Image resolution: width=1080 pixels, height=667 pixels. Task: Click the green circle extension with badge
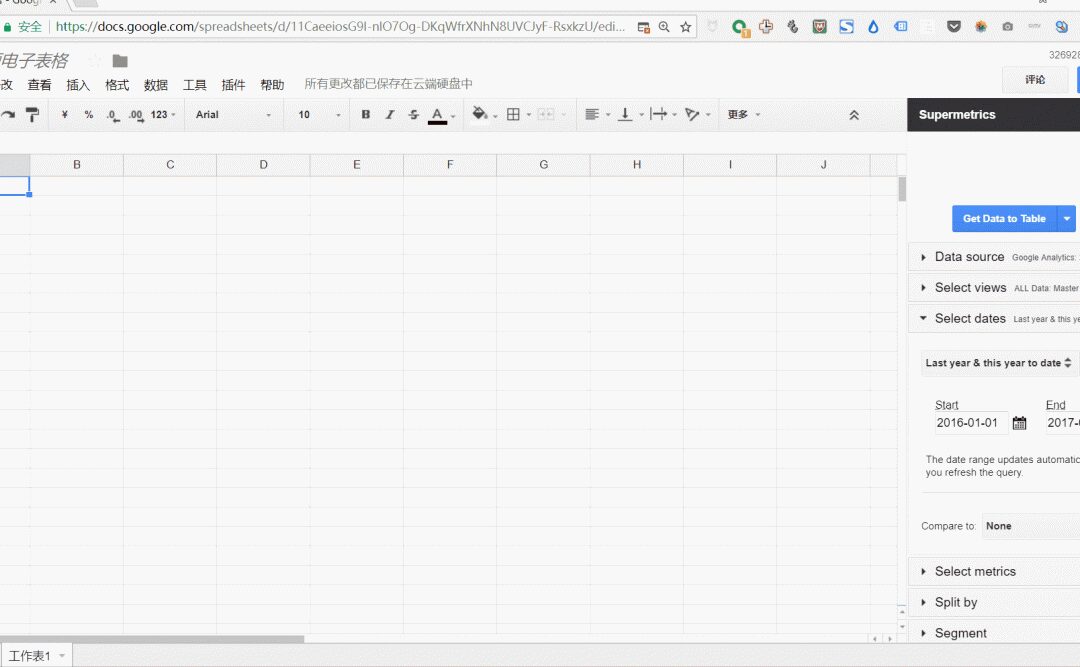pyautogui.click(x=740, y=28)
